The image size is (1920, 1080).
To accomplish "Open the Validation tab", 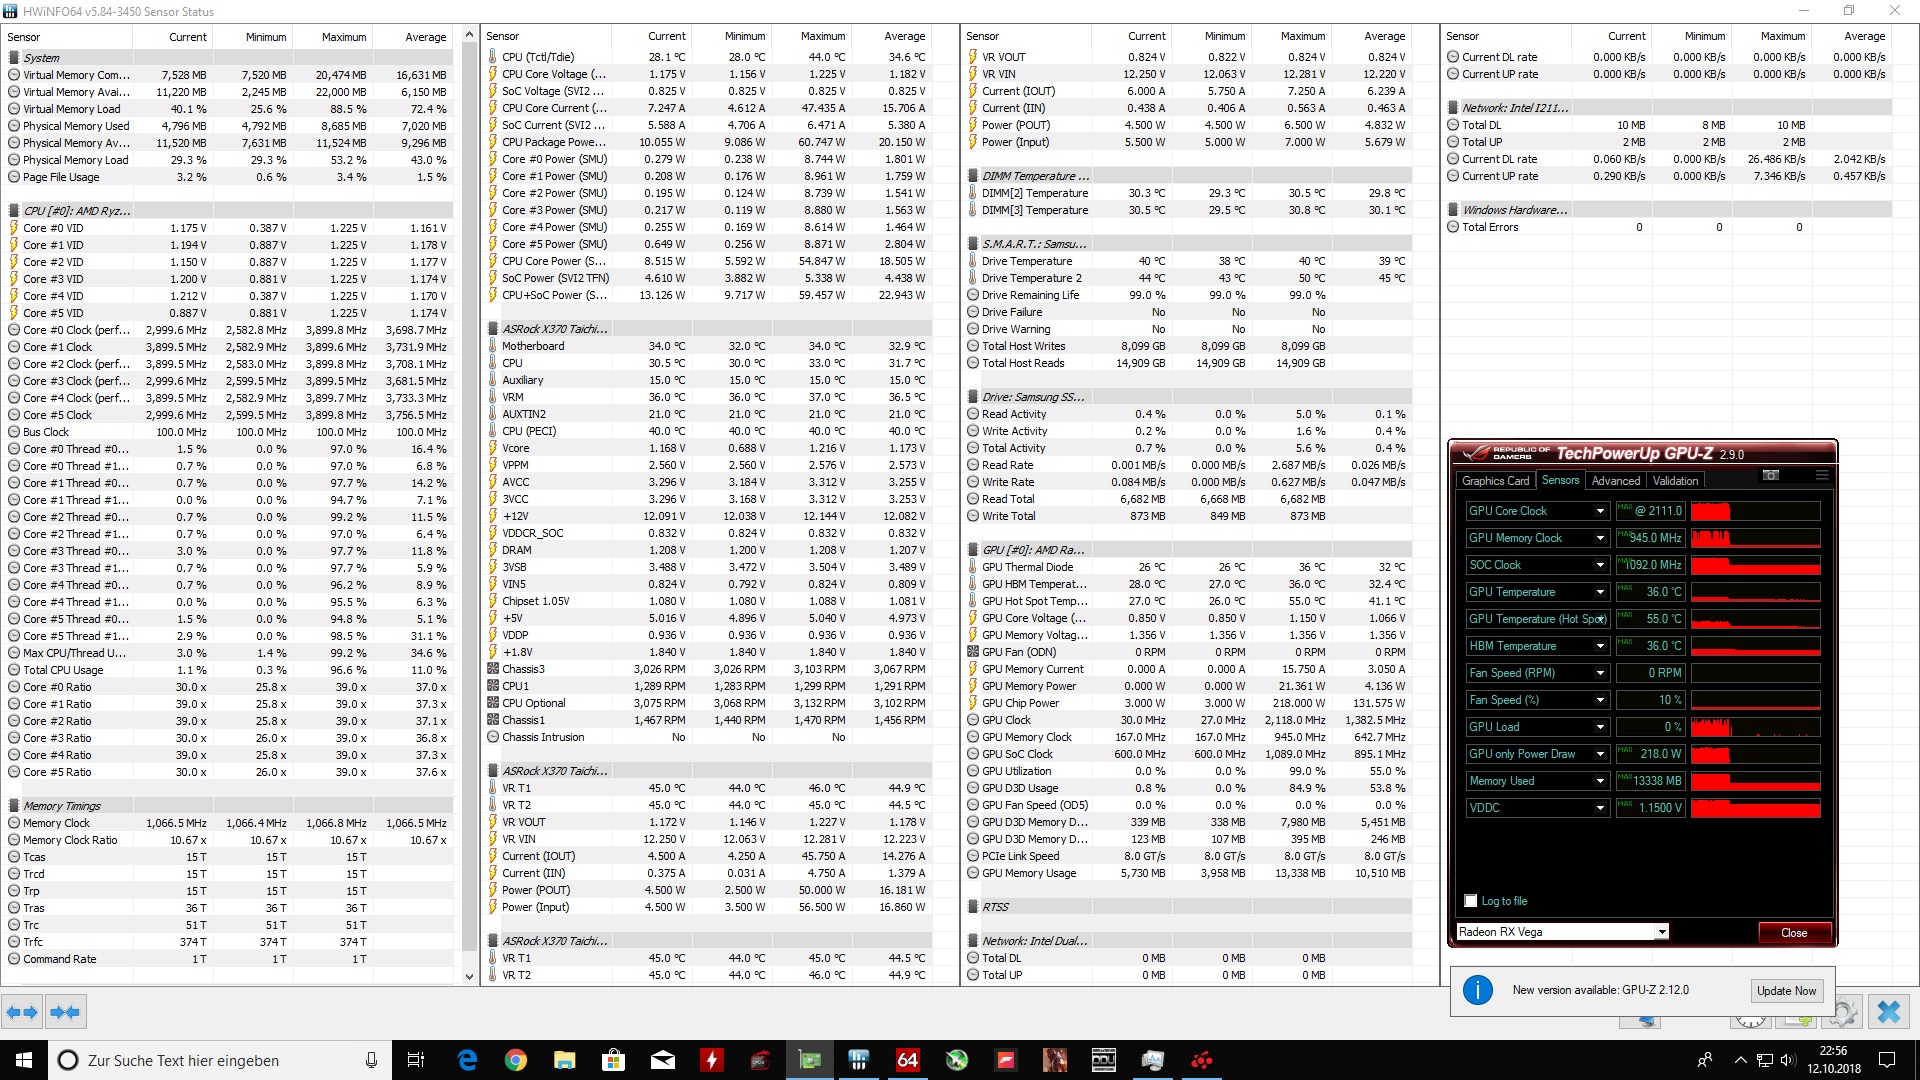I will click(1675, 481).
